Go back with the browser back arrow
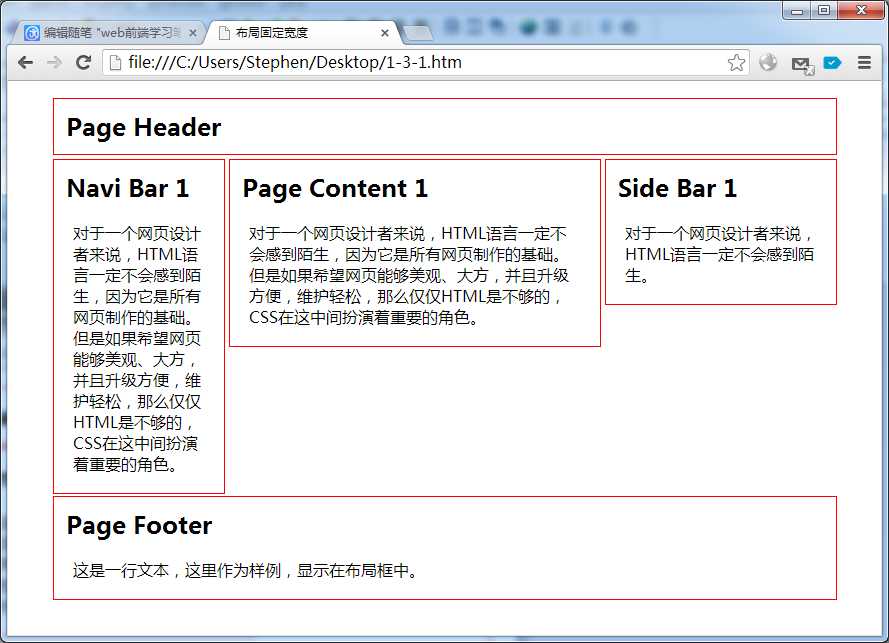Image resolution: width=889 pixels, height=643 pixels. 26,62
